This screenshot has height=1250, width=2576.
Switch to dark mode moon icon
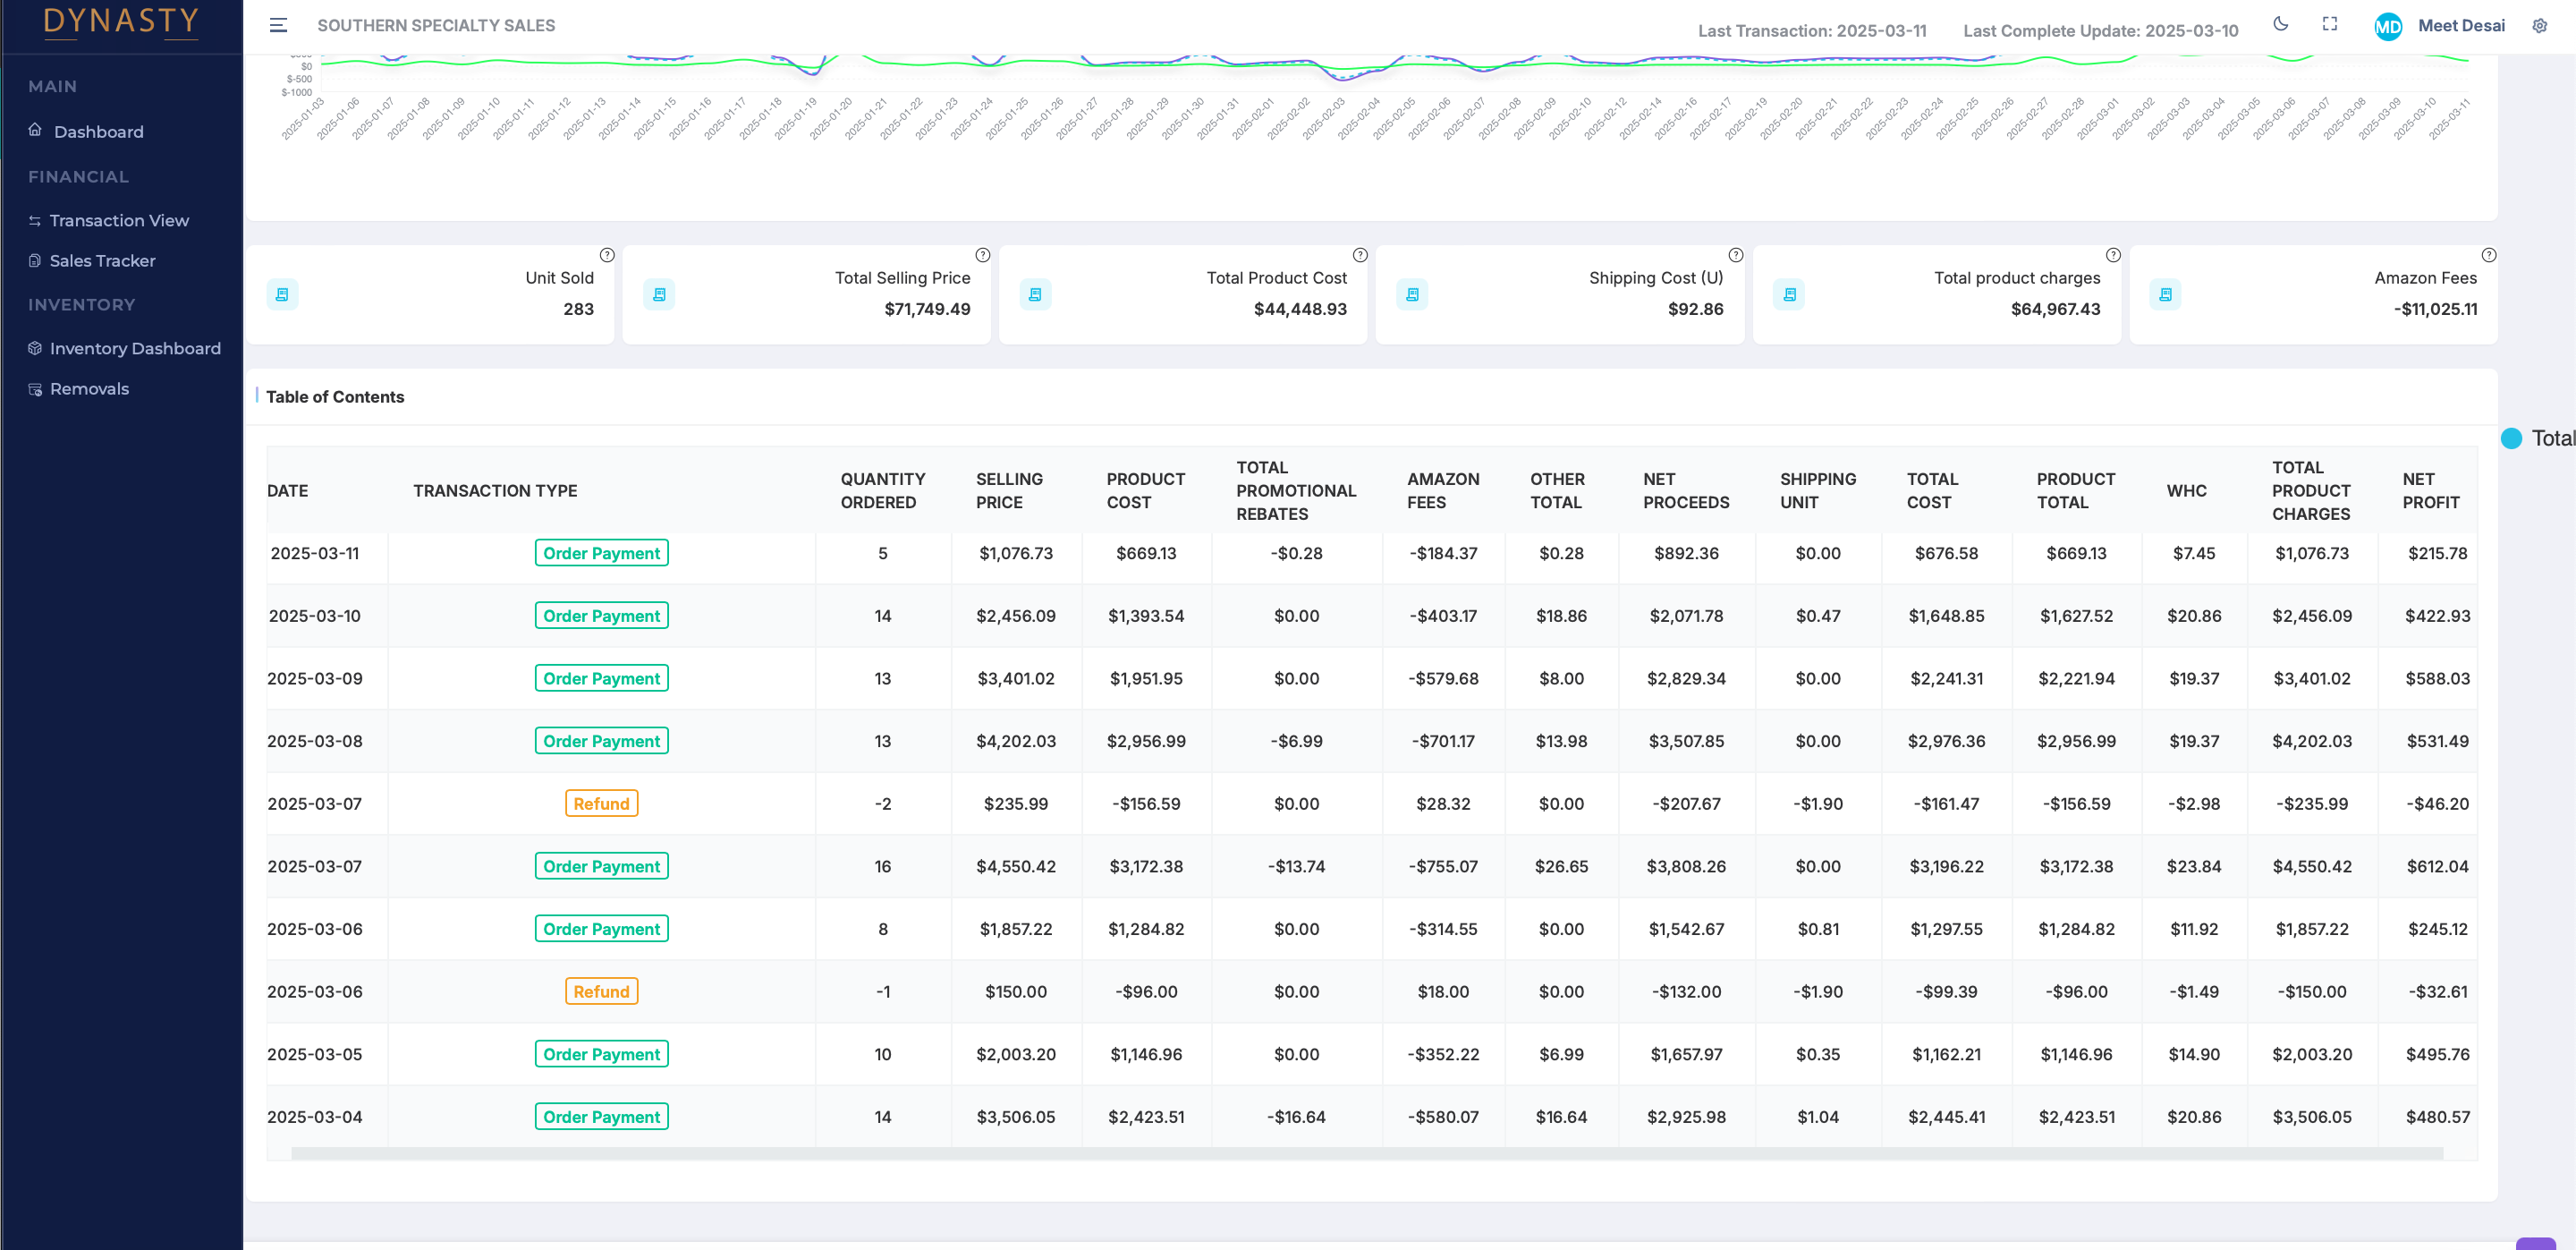coord(2280,24)
